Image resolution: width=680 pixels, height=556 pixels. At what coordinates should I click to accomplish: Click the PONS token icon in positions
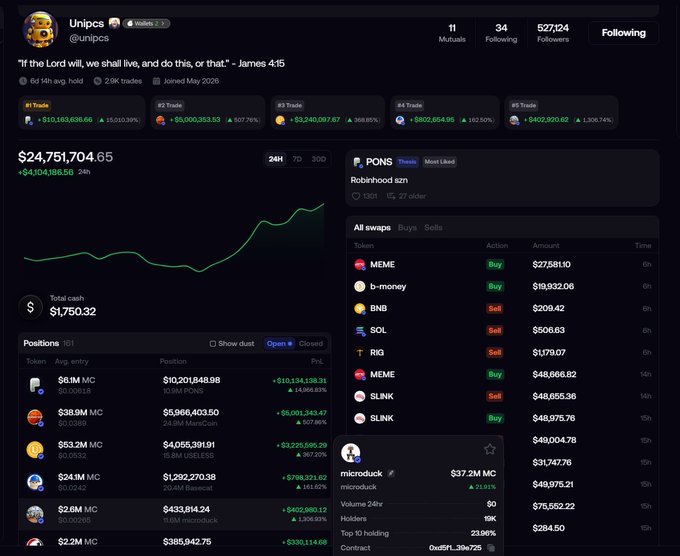click(35, 385)
